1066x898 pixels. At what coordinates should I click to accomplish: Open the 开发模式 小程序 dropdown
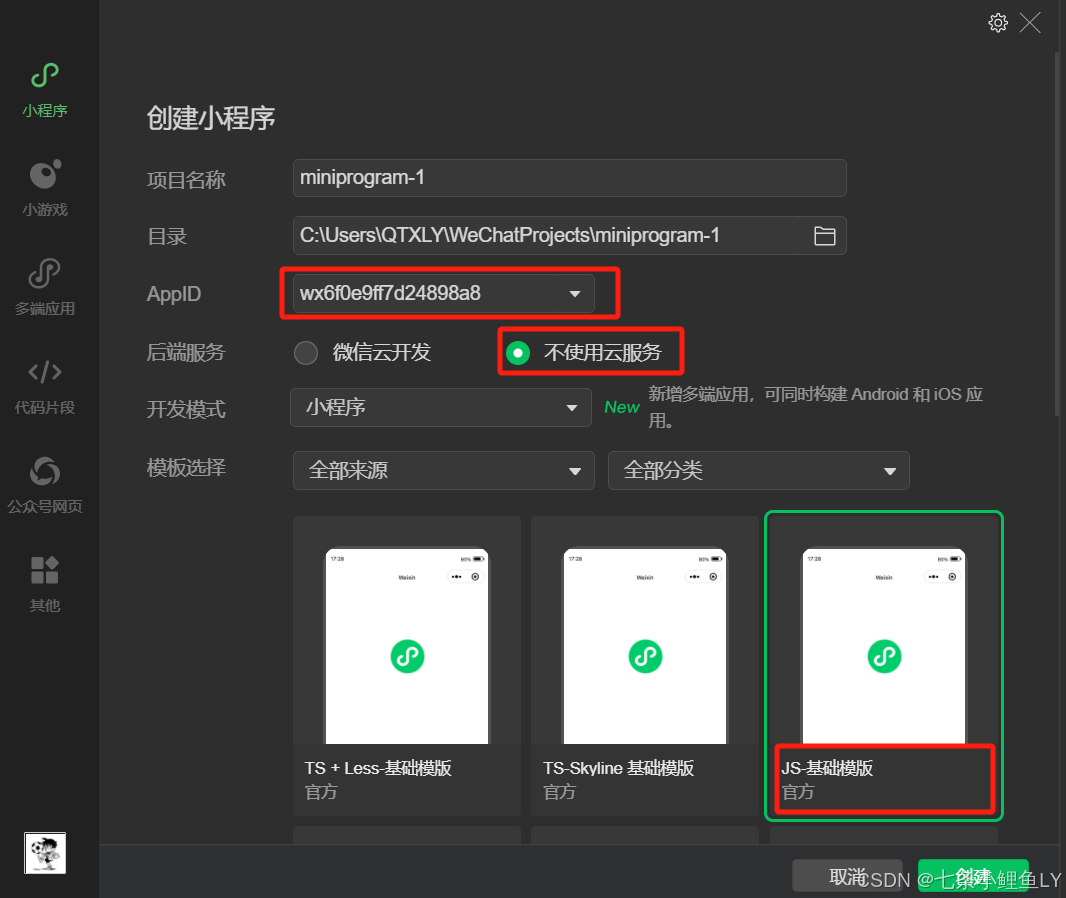[441, 407]
